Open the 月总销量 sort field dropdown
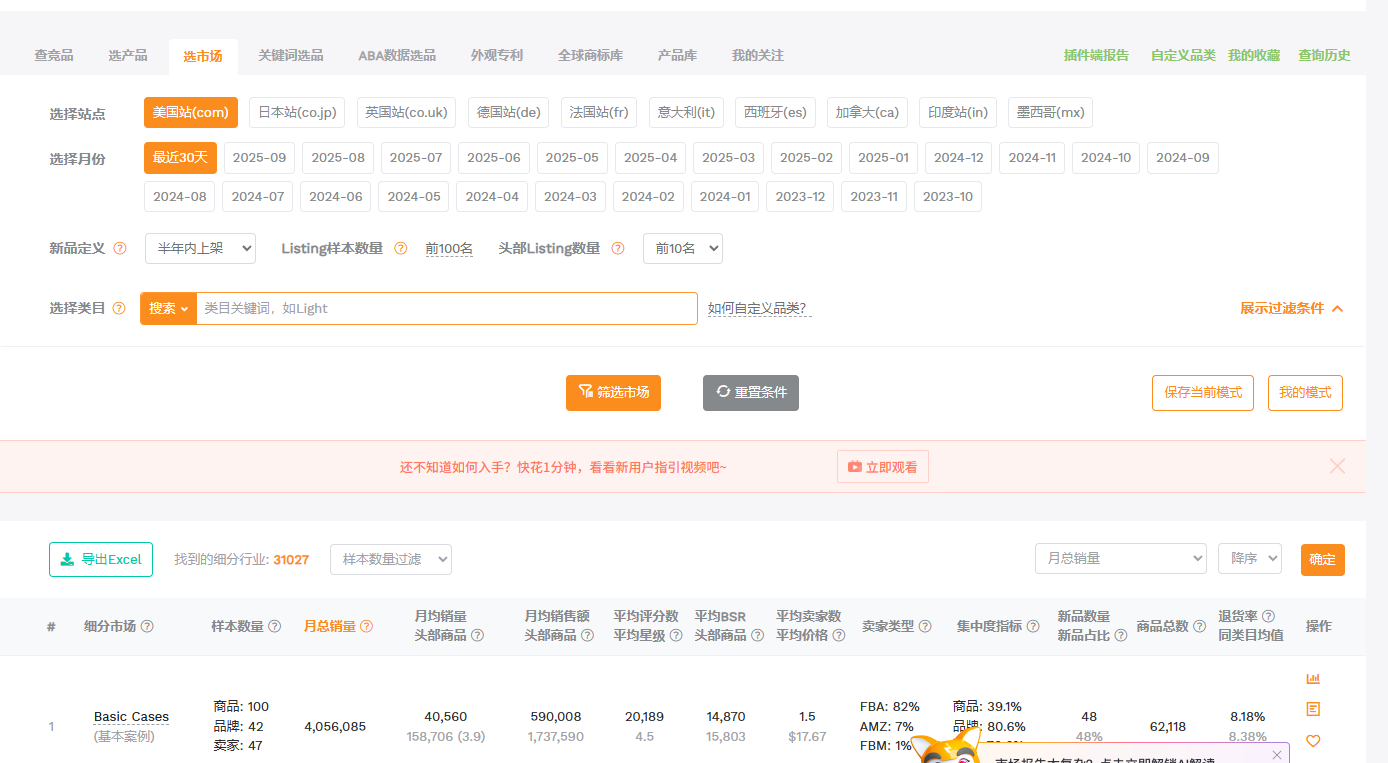The image size is (1388, 763). (1120, 559)
